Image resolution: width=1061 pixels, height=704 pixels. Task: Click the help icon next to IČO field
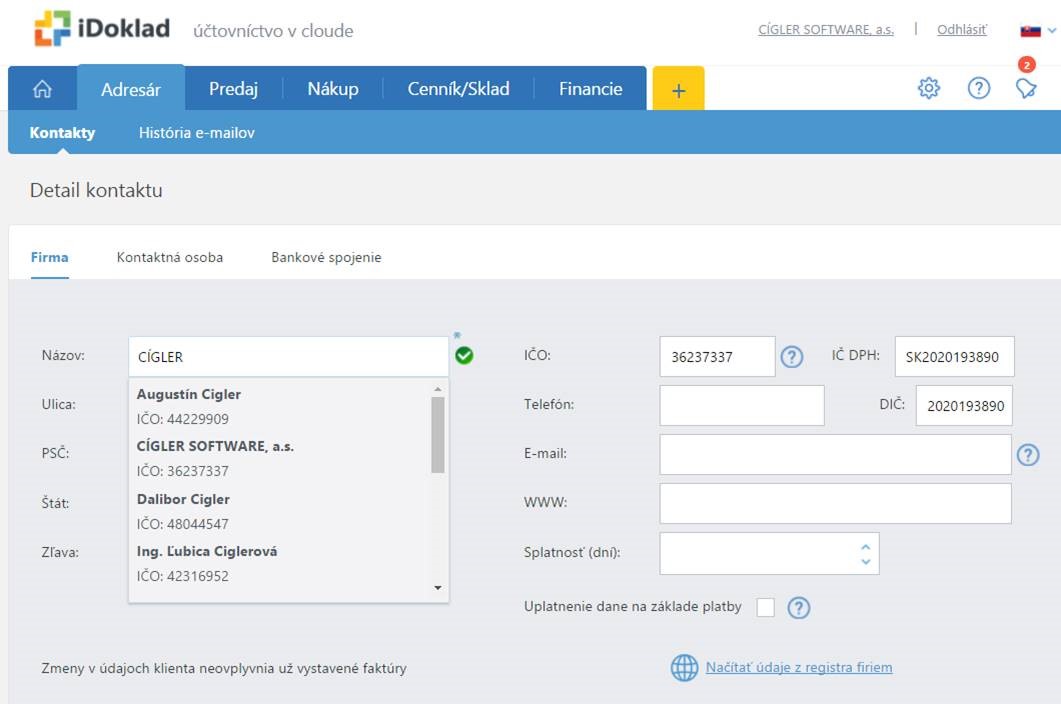tap(792, 357)
